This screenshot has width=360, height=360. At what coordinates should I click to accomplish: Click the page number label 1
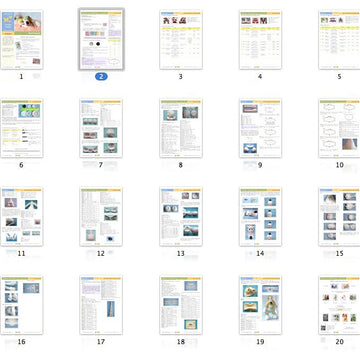[x=21, y=77]
